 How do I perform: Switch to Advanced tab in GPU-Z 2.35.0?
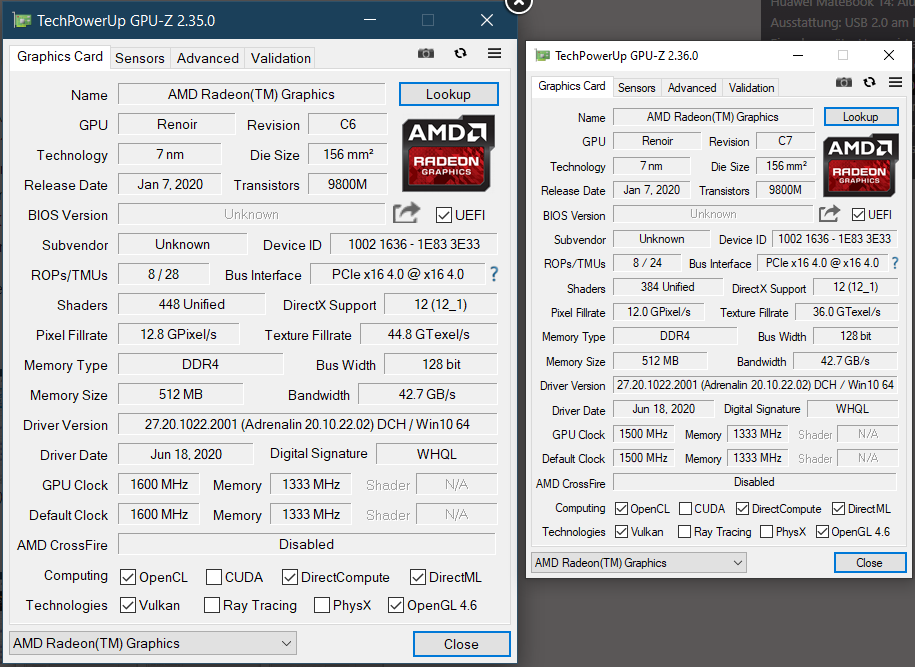point(208,58)
